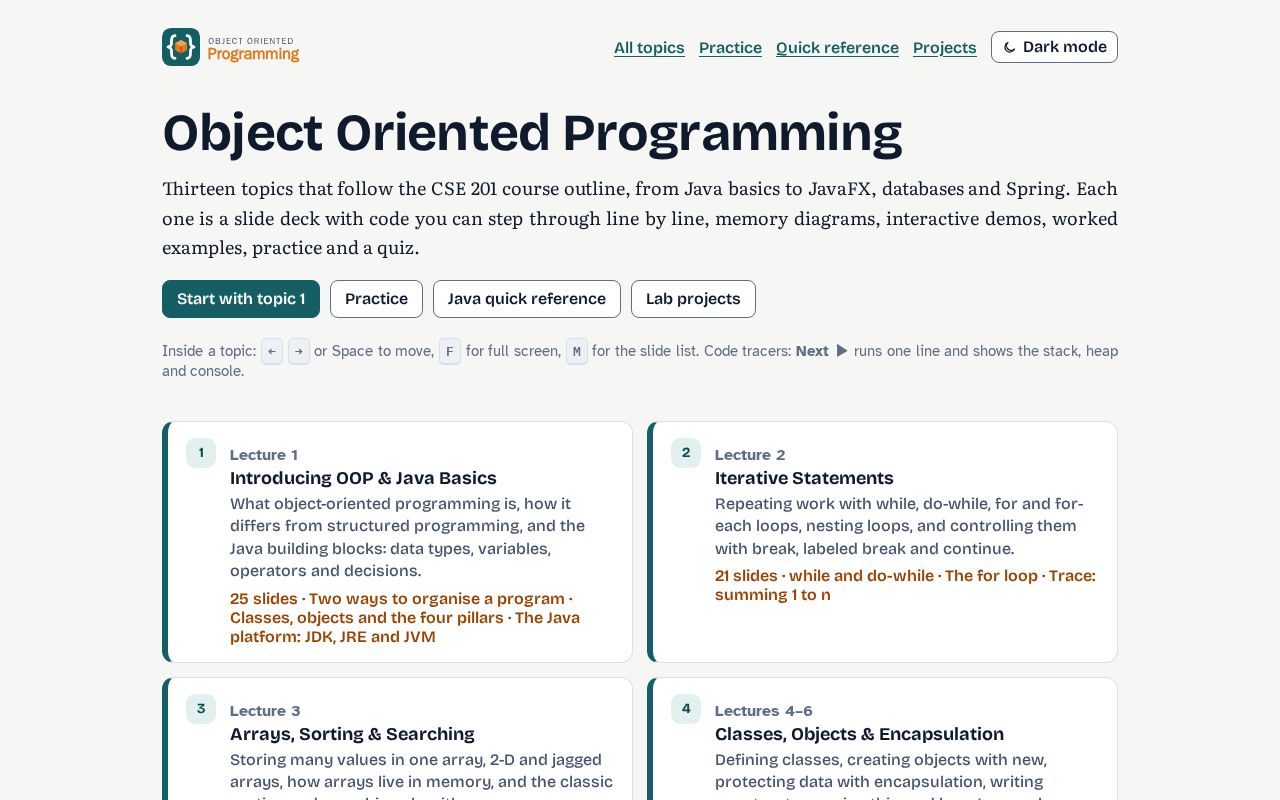Click the 'Lecture 2' label text

point(750,455)
